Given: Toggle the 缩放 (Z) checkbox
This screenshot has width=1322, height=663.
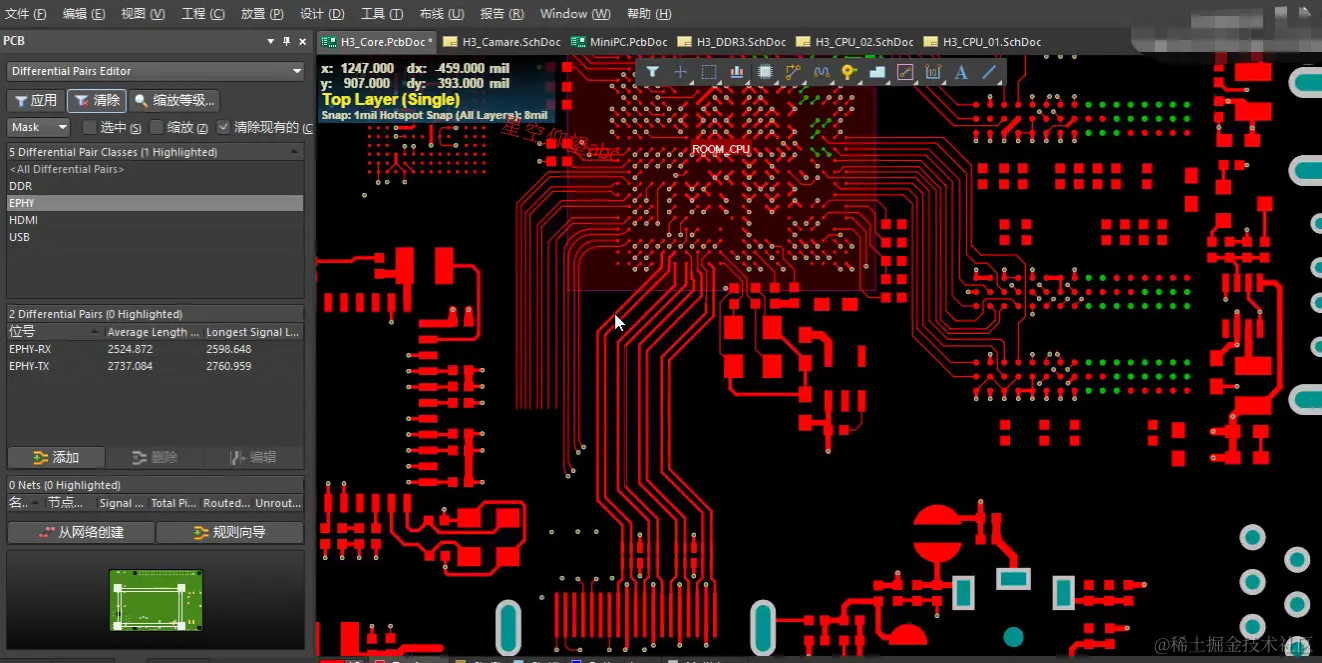Looking at the screenshot, I should click(x=156, y=127).
